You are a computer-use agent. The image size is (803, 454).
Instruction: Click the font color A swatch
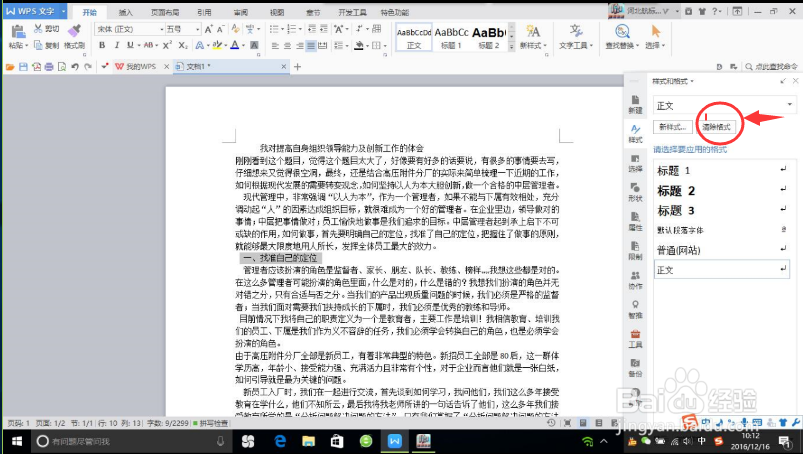pyautogui.click(x=235, y=45)
